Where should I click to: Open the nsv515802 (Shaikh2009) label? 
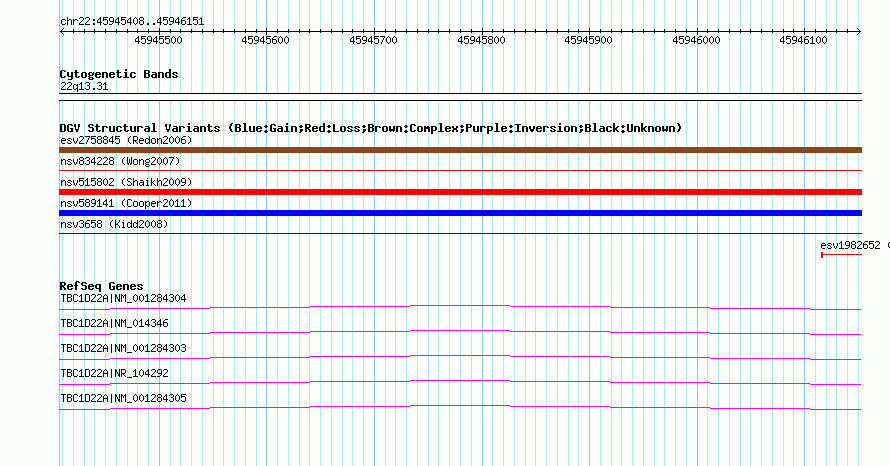point(126,182)
